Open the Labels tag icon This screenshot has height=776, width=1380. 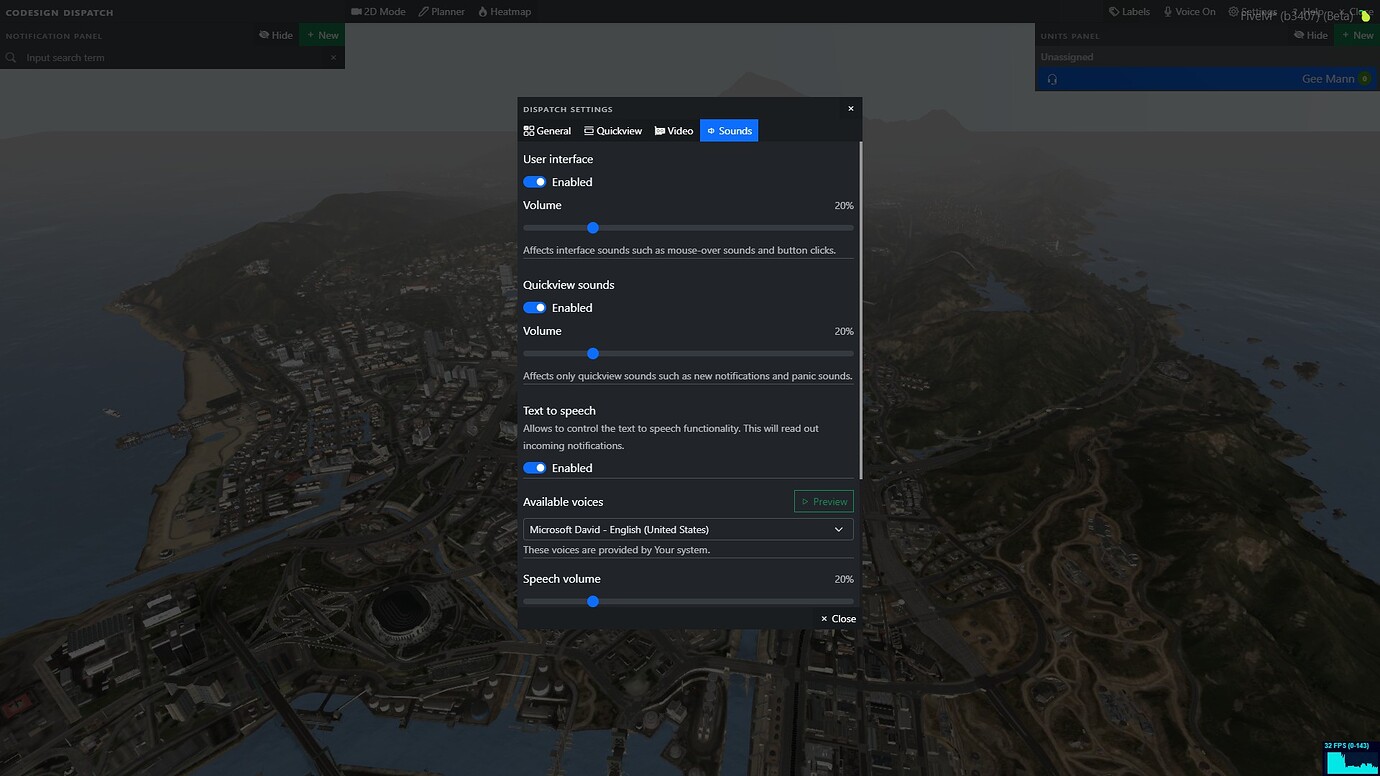tap(1115, 11)
